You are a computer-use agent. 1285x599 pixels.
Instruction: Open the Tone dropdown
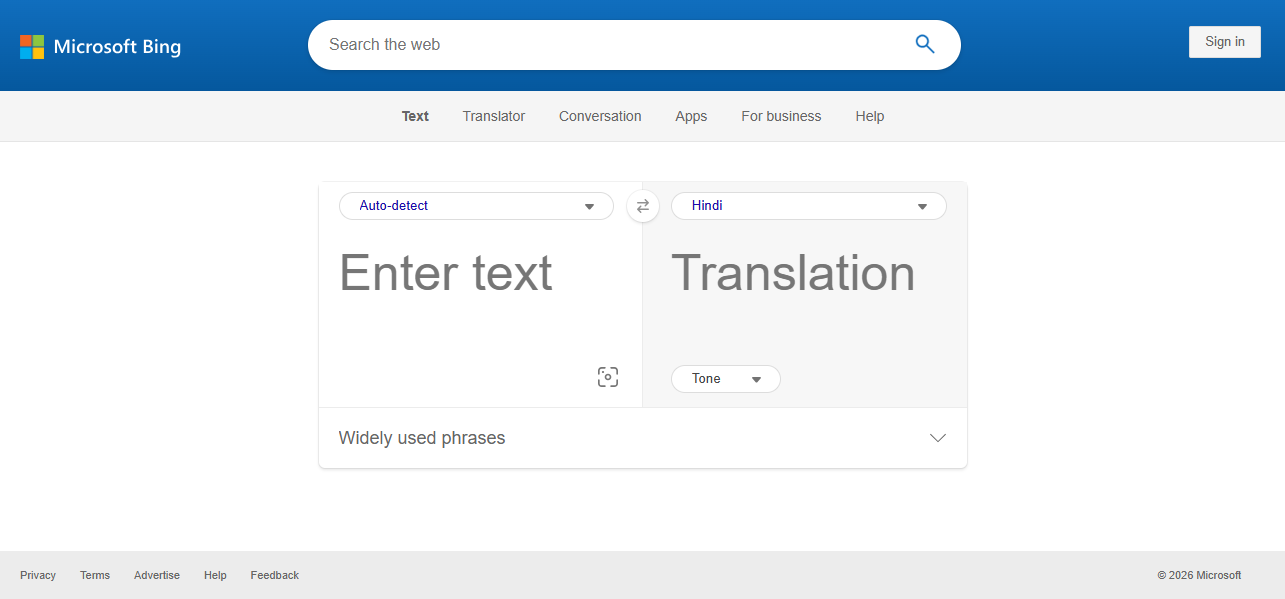point(725,379)
